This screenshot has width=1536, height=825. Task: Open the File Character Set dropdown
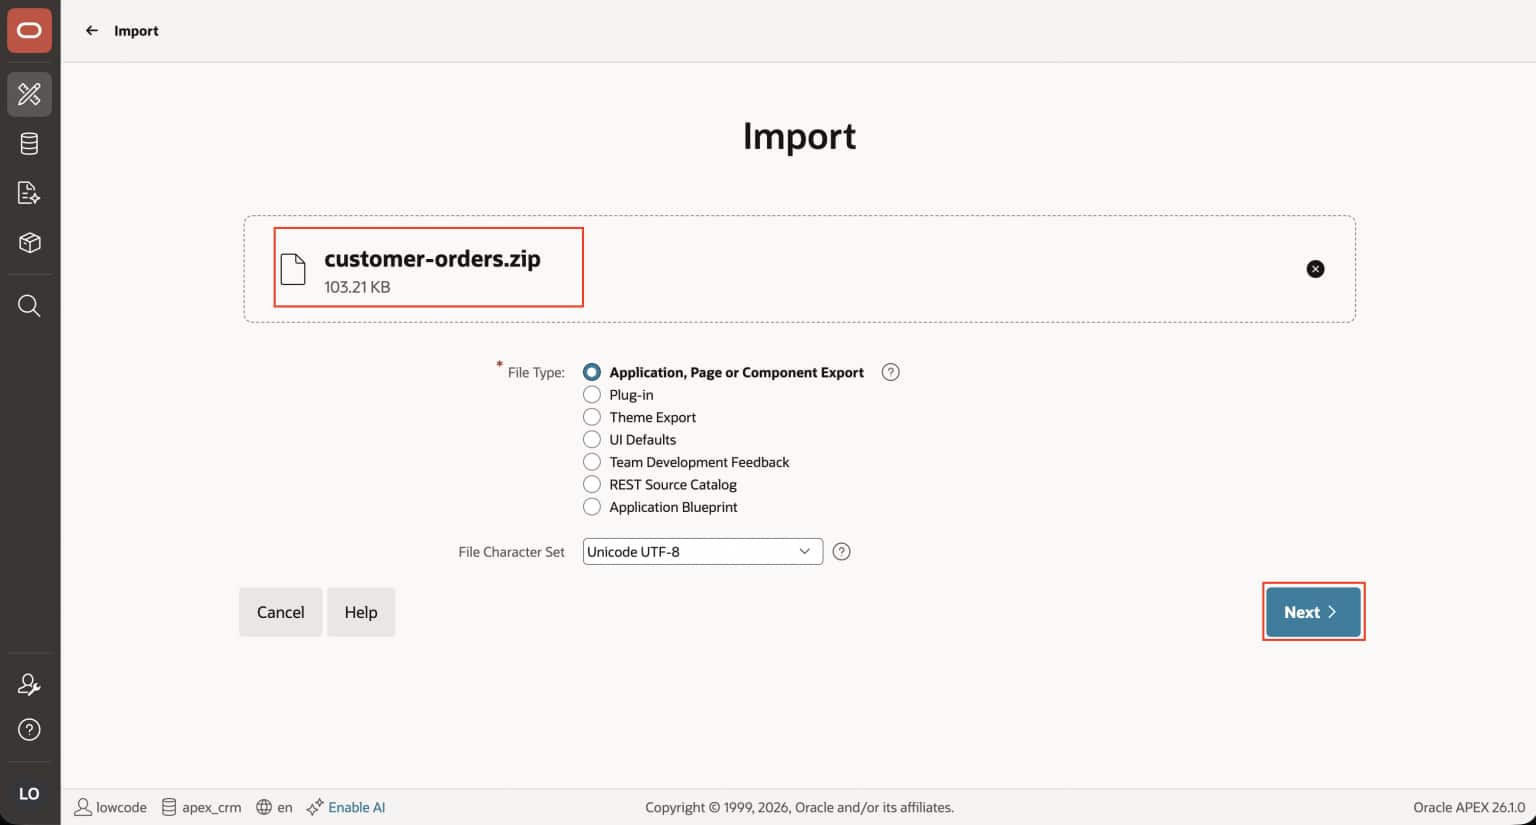coord(702,552)
